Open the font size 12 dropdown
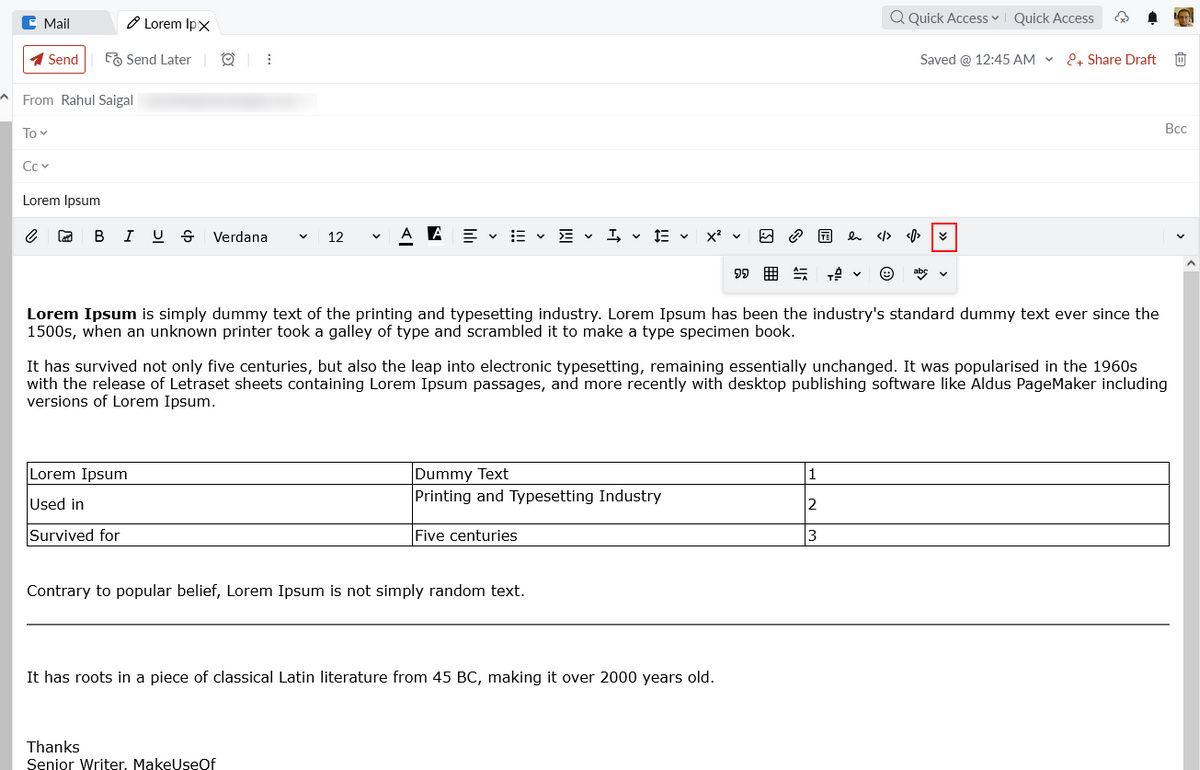The width and height of the screenshot is (1200, 770). pyautogui.click(x=354, y=236)
